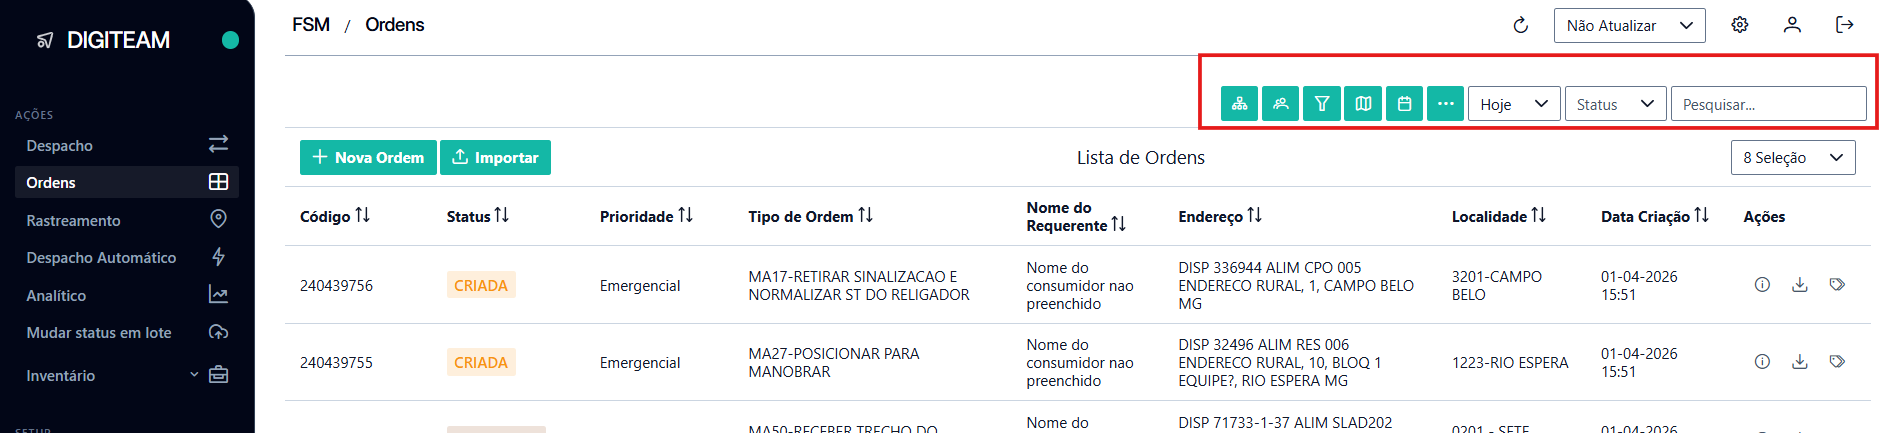Expand the Status filter dropdown

(1614, 104)
